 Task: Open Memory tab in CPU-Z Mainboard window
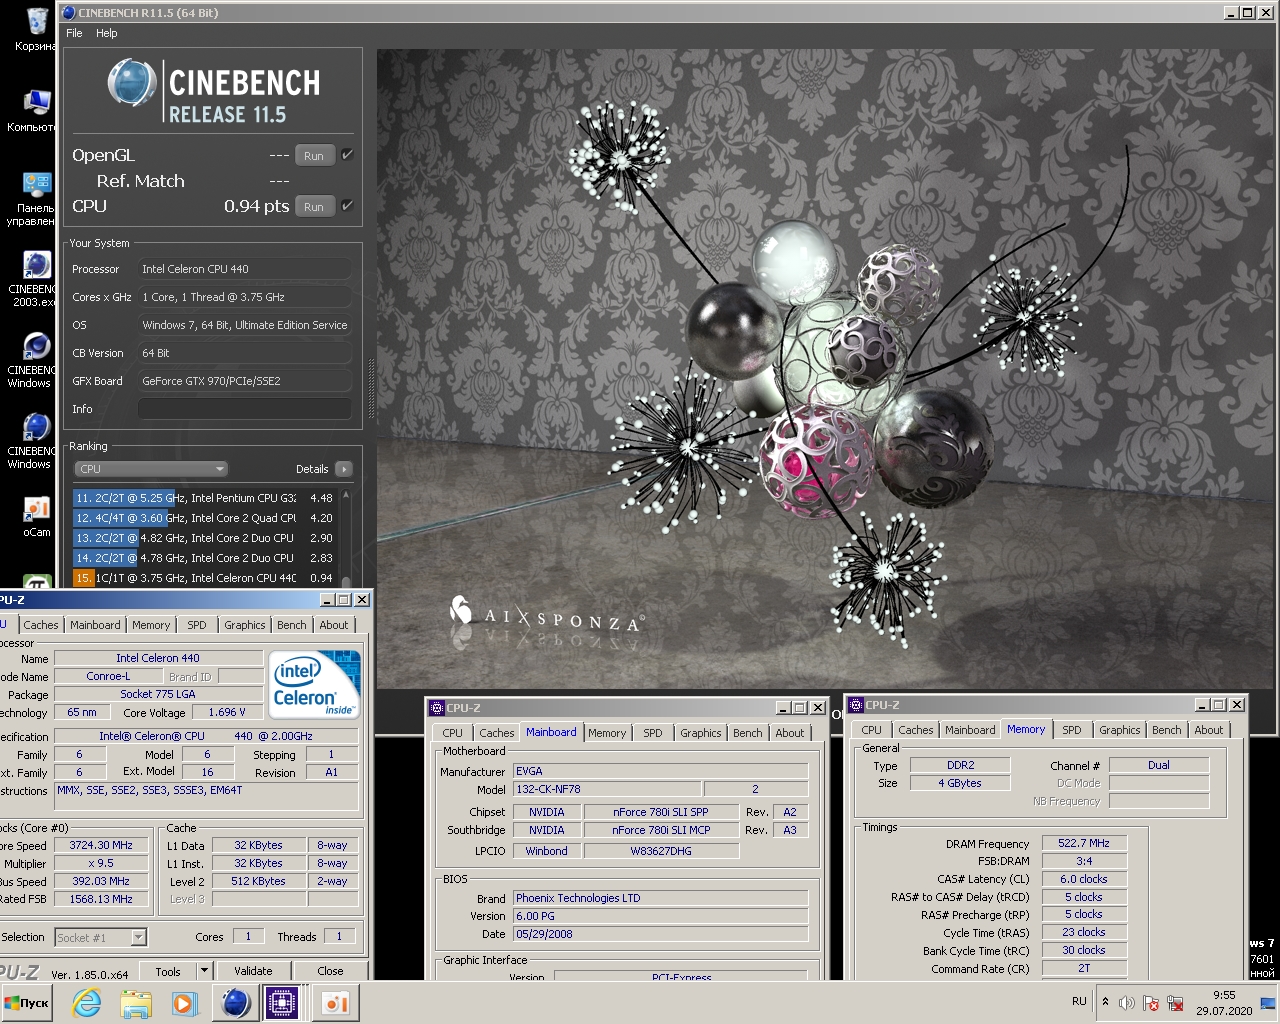(x=607, y=733)
